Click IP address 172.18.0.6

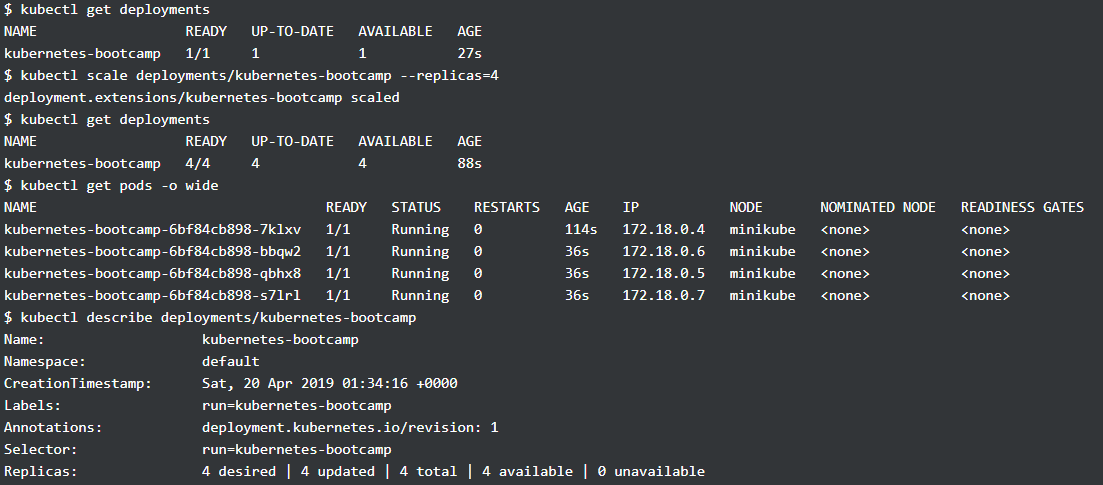click(x=663, y=251)
